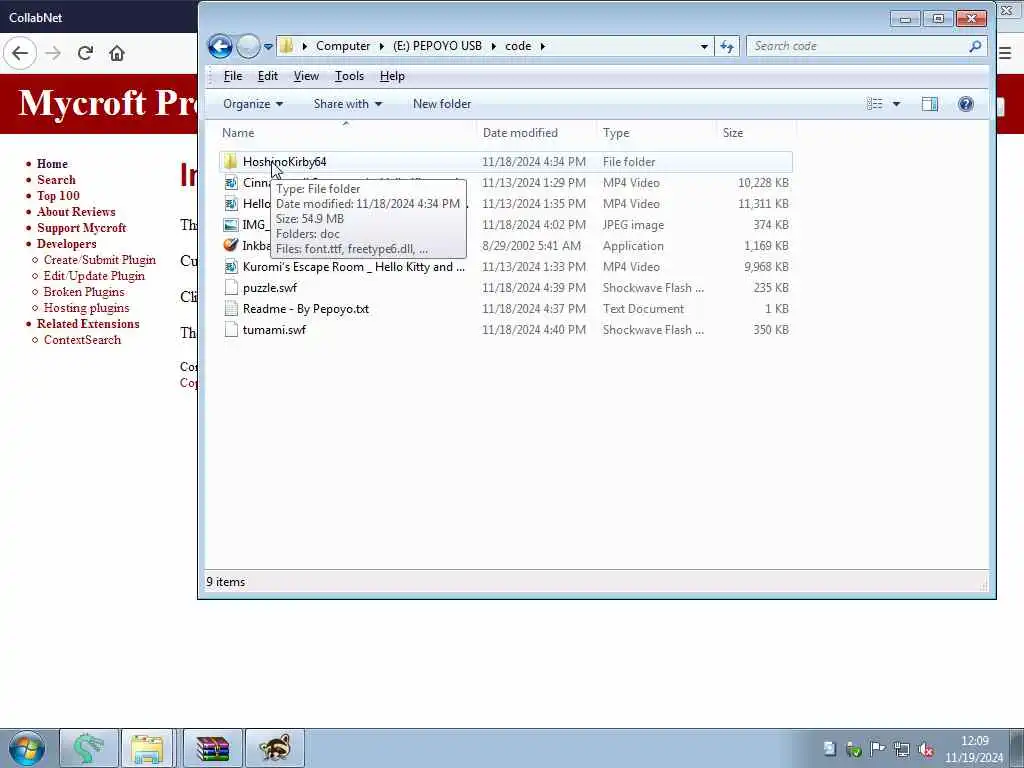Toggle the preview pane icon
Screen dimensions: 1024x768
[929, 104]
